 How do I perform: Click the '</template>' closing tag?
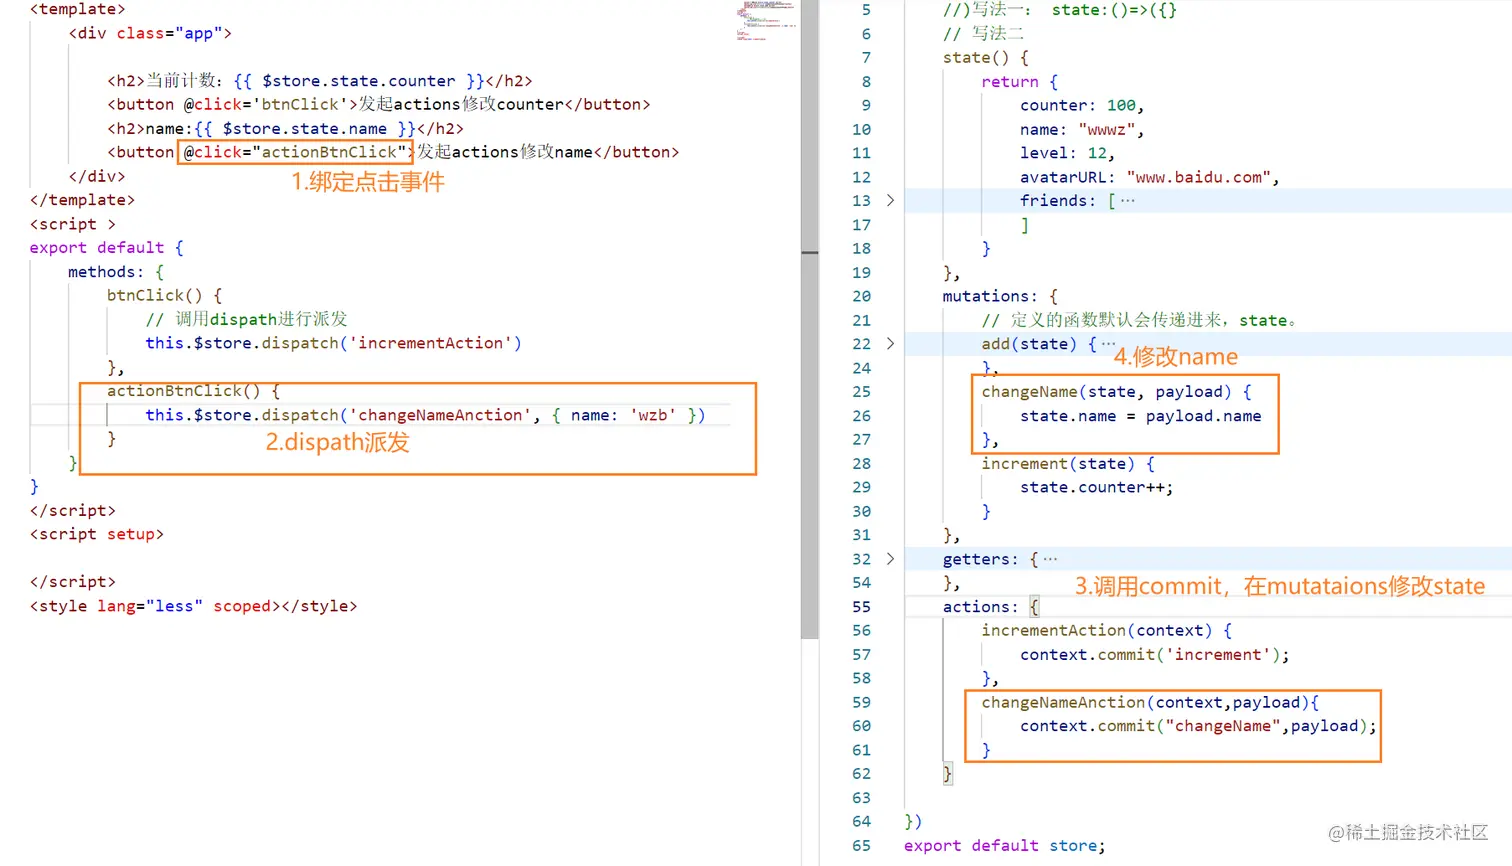pos(82,200)
